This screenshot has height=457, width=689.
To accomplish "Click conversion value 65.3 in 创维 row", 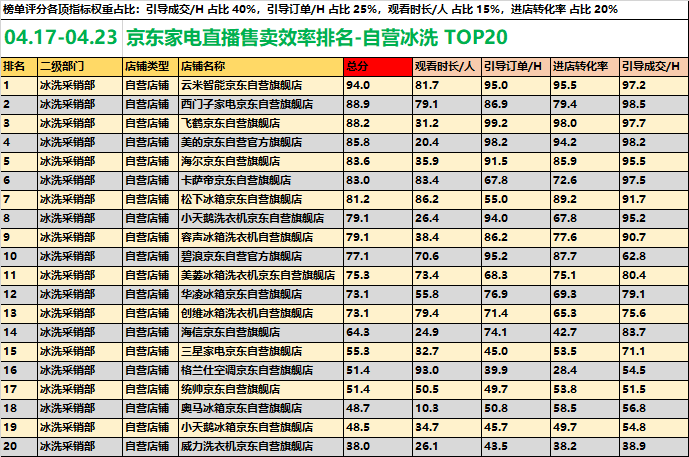I will click(x=585, y=313).
